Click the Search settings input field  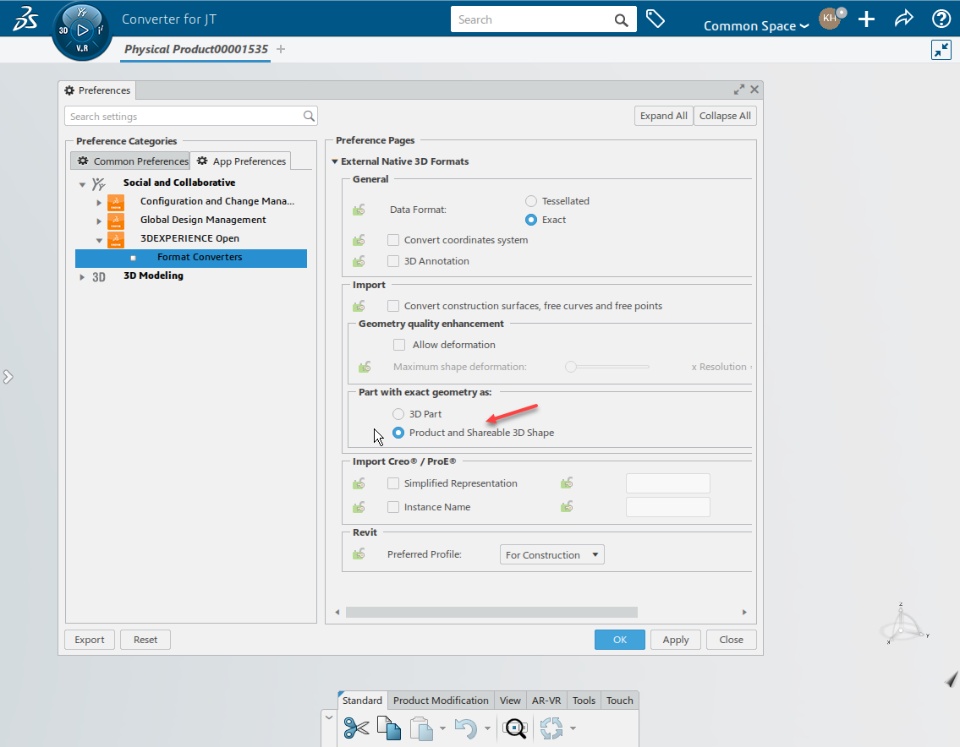click(x=190, y=116)
